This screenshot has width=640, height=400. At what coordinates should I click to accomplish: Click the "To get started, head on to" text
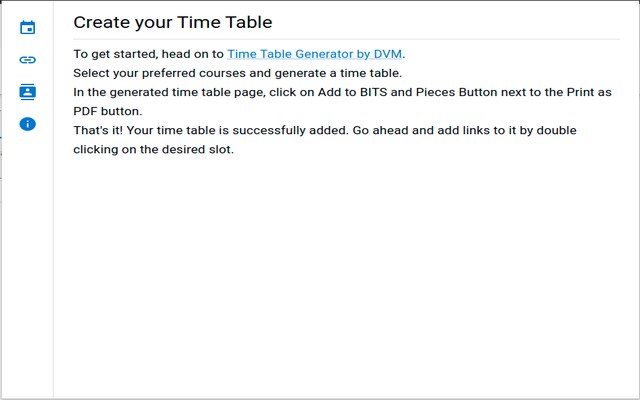pyautogui.click(x=149, y=54)
